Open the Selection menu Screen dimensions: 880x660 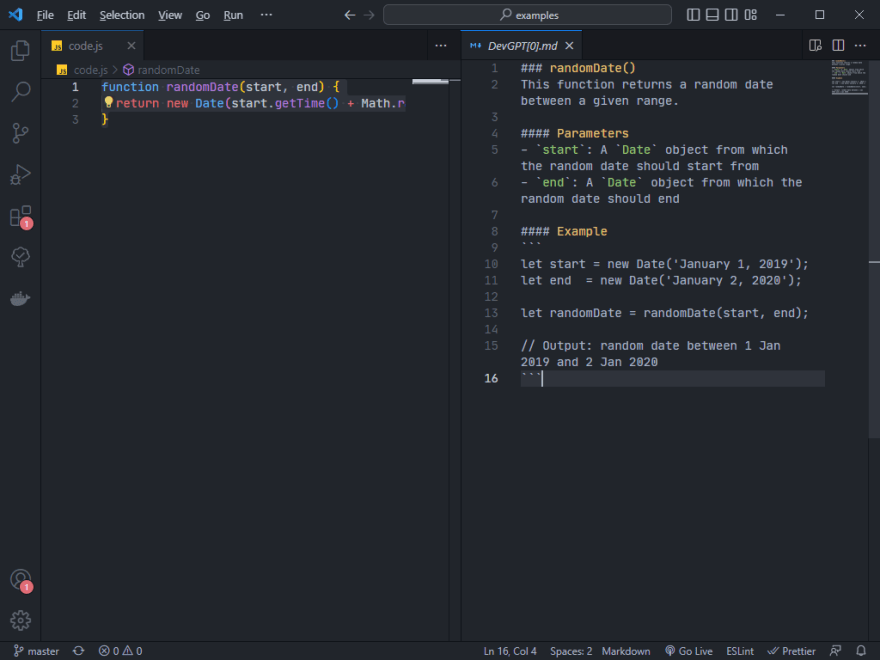pyautogui.click(x=122, y=15)
